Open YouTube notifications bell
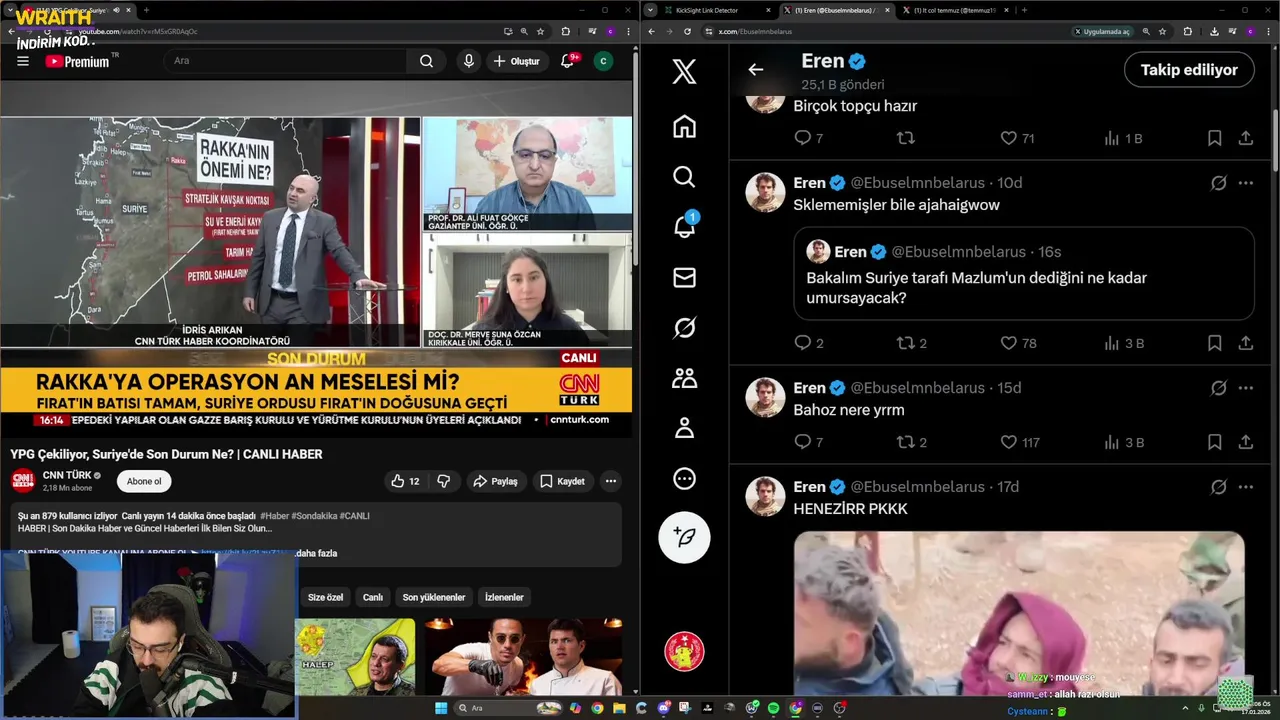 point(567,61)
